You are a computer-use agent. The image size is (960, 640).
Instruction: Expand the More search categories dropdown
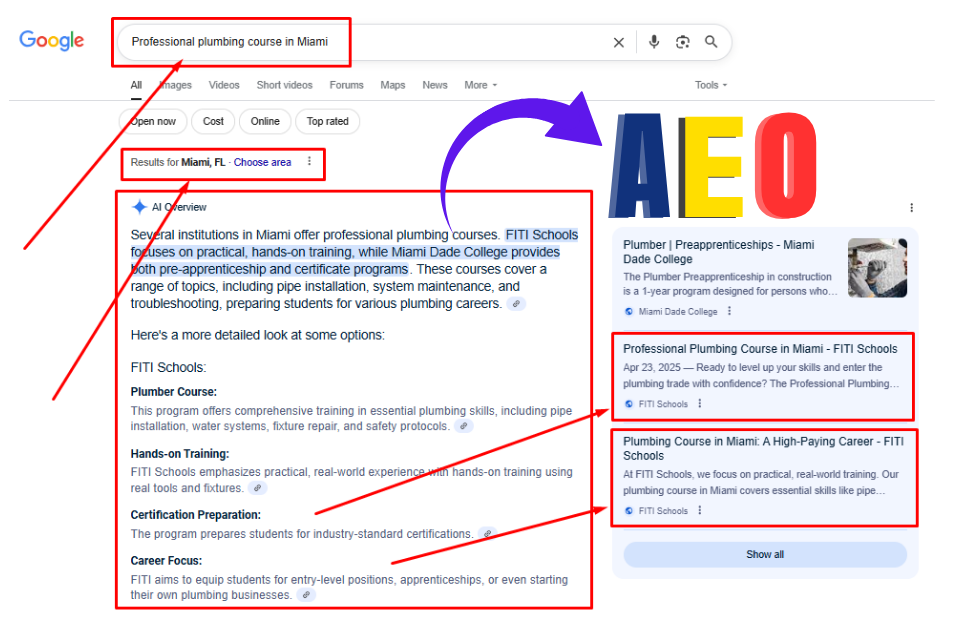click(x=481, y=85)
